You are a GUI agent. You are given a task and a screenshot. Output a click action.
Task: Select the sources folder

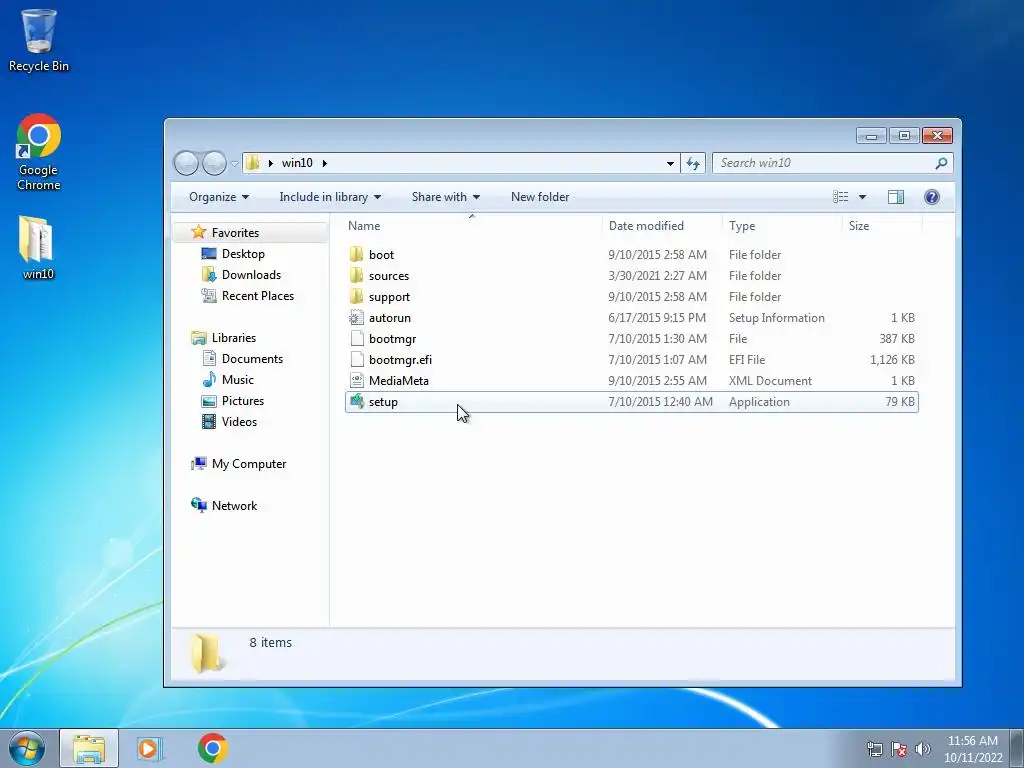[x=631, y=276]
